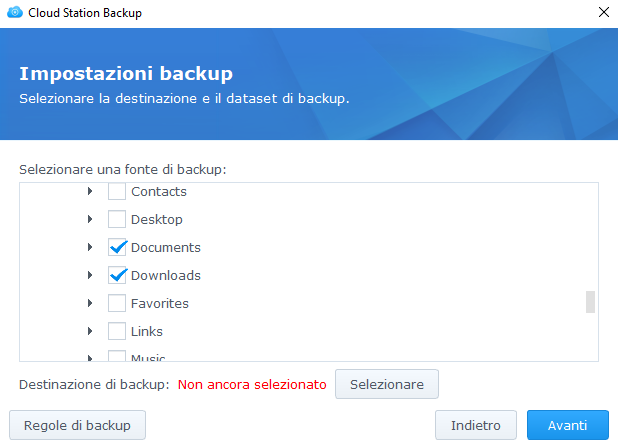This screenshot has width=618, height=446.
Task: Expand the Downloads folder arrow
Action: [90, 275]
